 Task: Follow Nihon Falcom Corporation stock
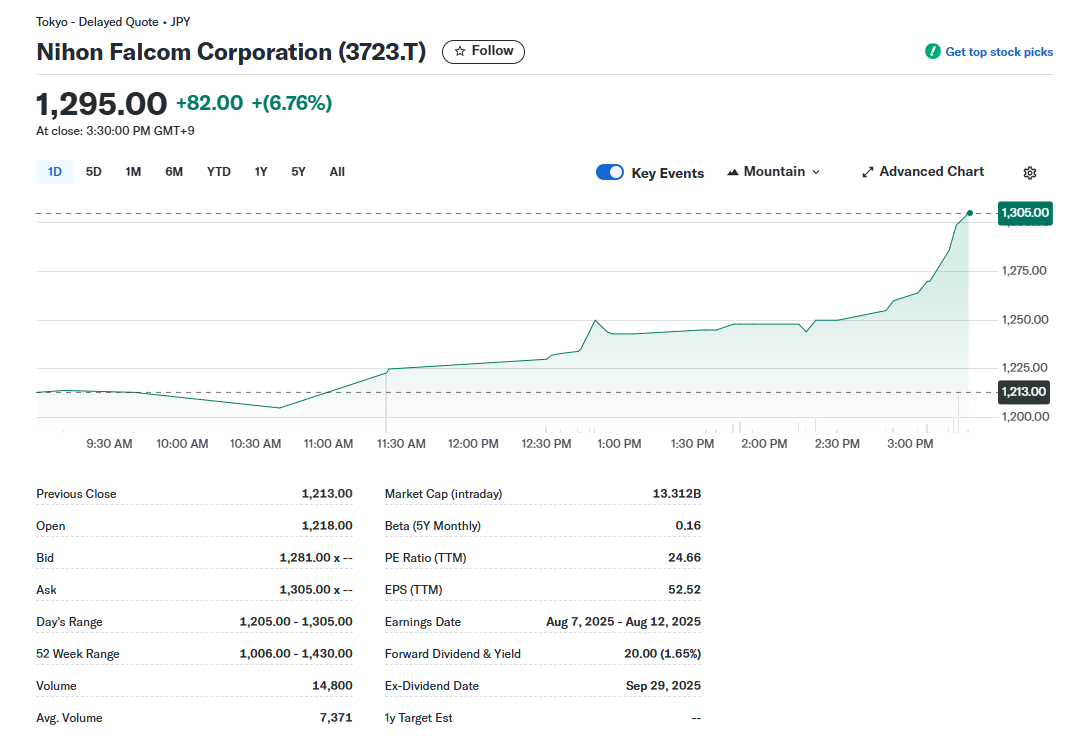click(x=483, y=51)
